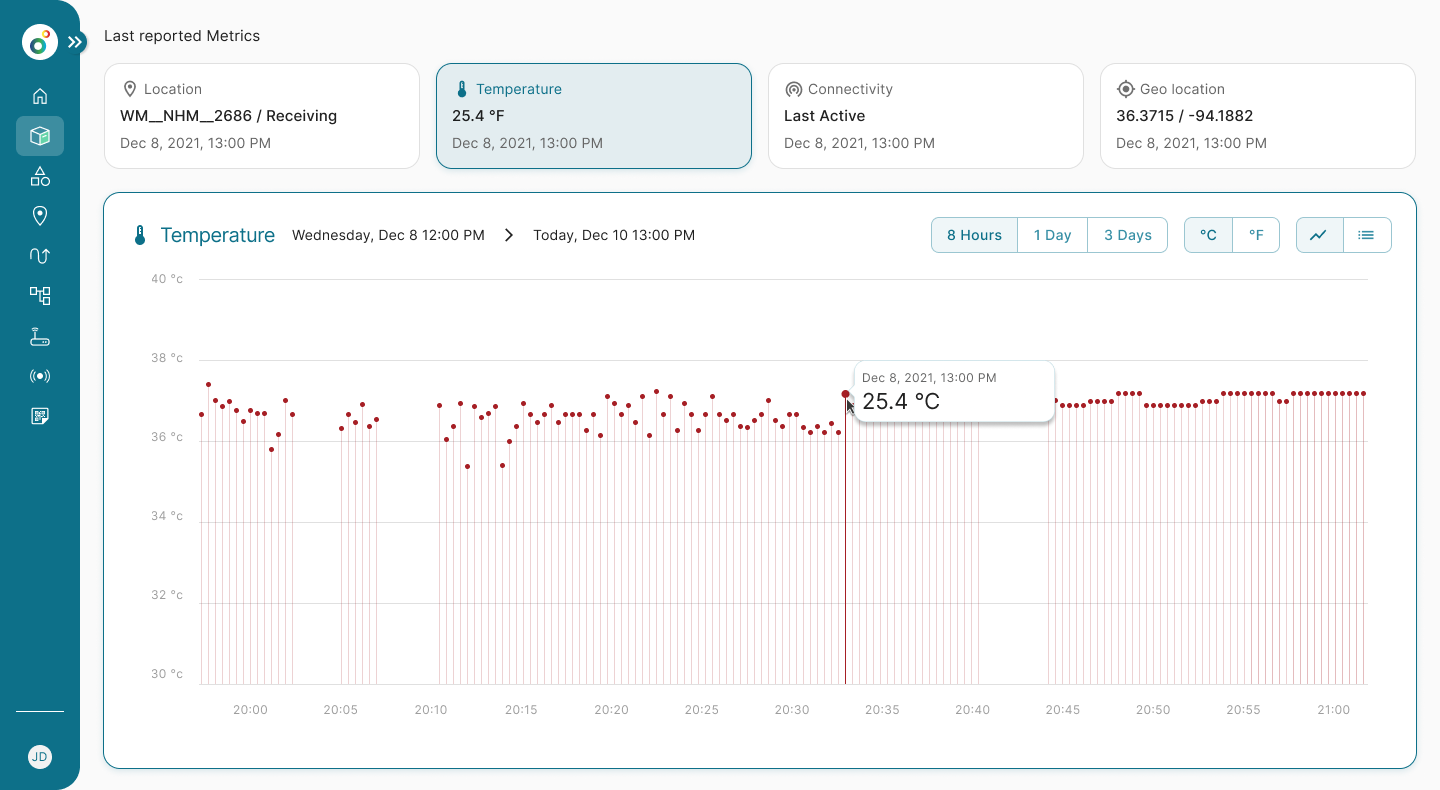Select the Connectivity metric card

pyautogui.click(x=926, y=116)
